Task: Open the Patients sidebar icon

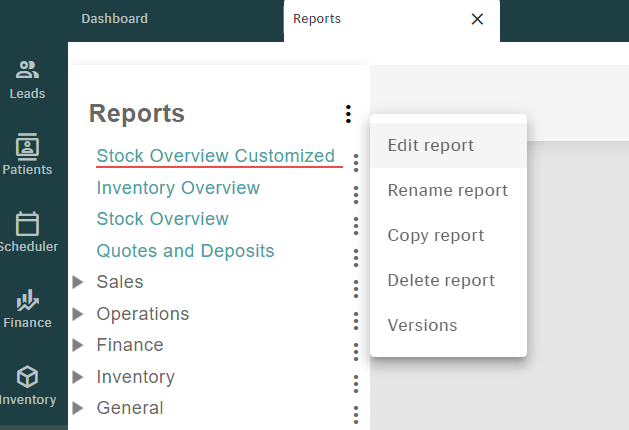Action: (x=28, y=146)
